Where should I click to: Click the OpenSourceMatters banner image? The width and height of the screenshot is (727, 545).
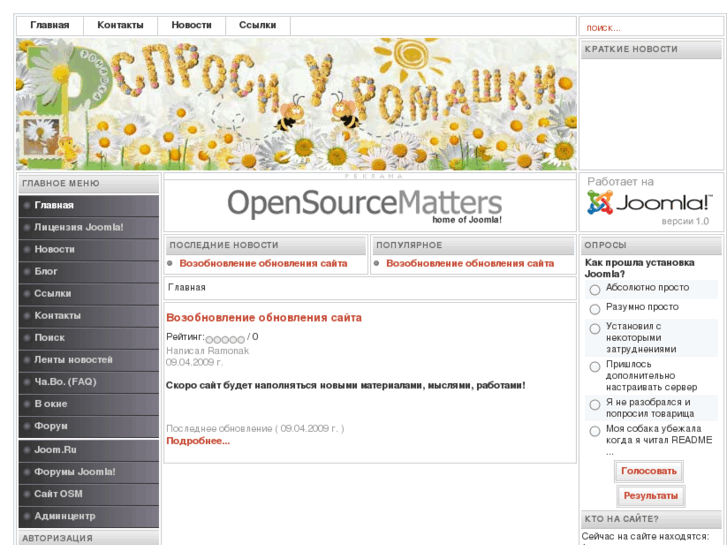365,204
